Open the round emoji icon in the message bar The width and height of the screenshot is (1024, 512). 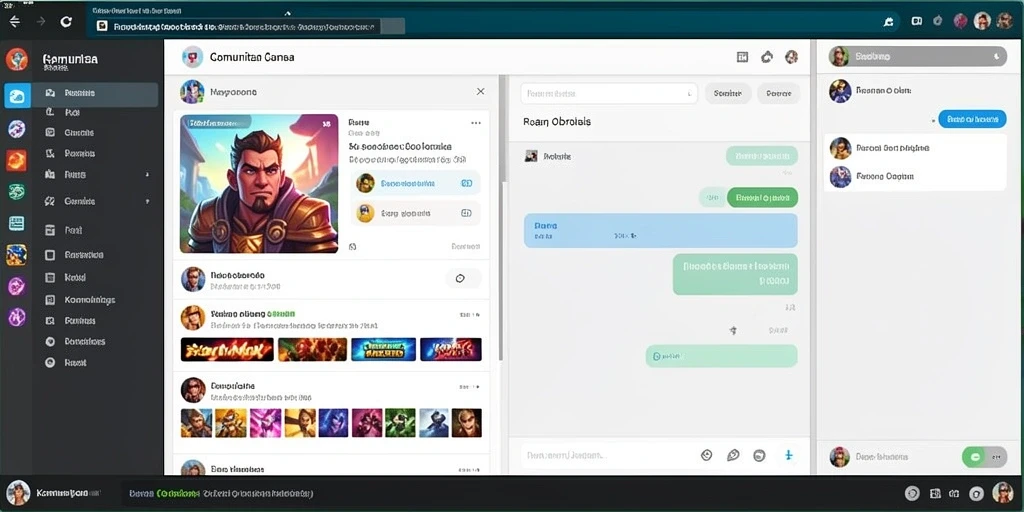pyautogui.click(x=759, y=455)
